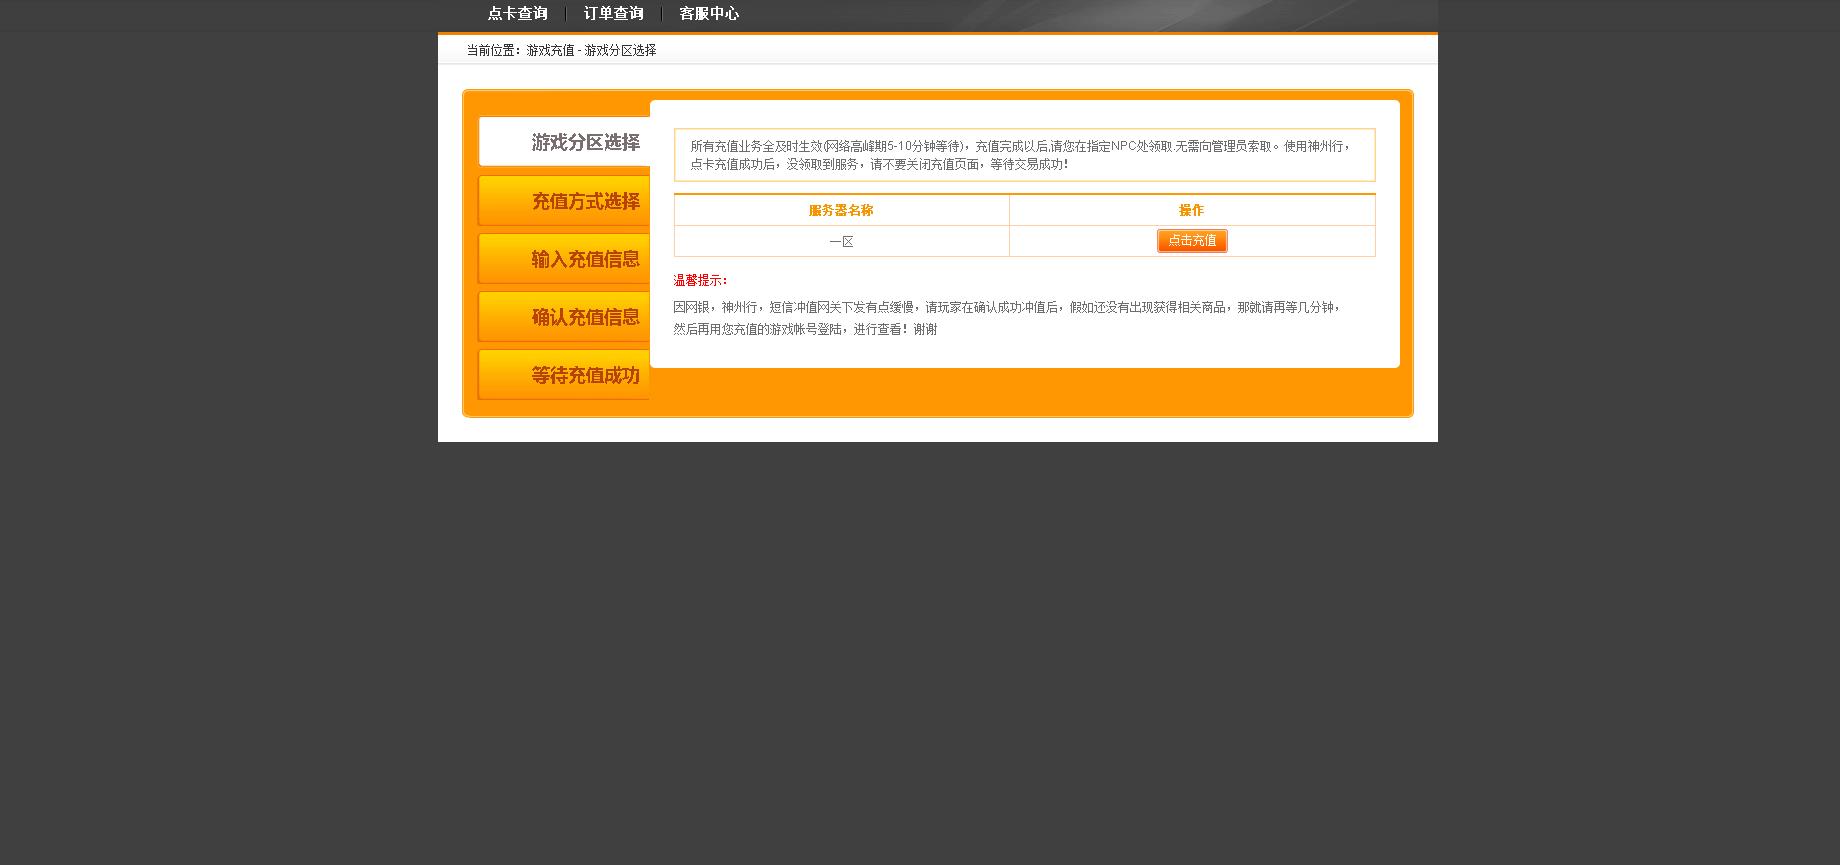Click the 一区 server name cell
This screenshot has width=1840, height=865.
point(842,241)
